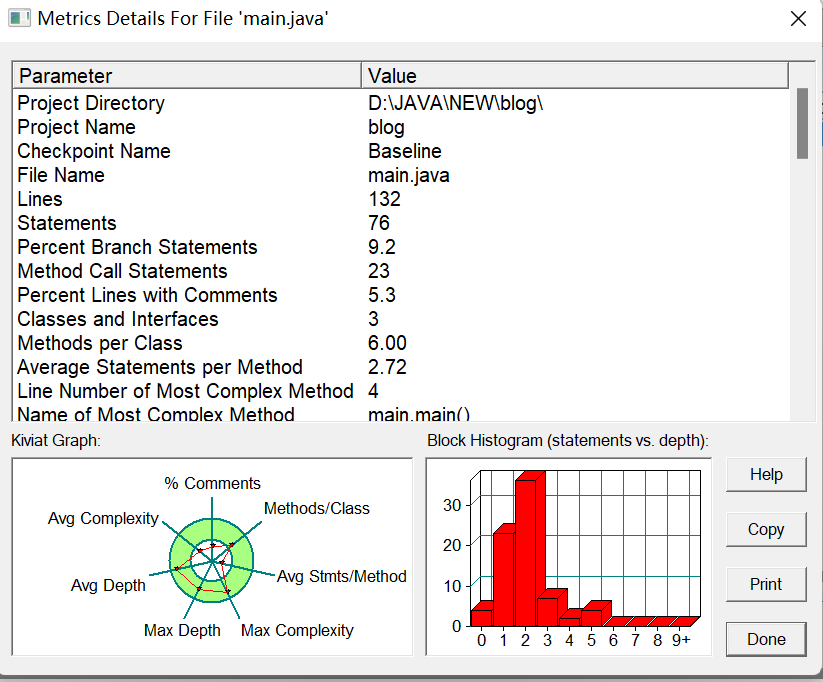Click the Avg Complexity label in Kiviat graph
The width and height of the screenshot is (823, 682).
coord(103,519)
